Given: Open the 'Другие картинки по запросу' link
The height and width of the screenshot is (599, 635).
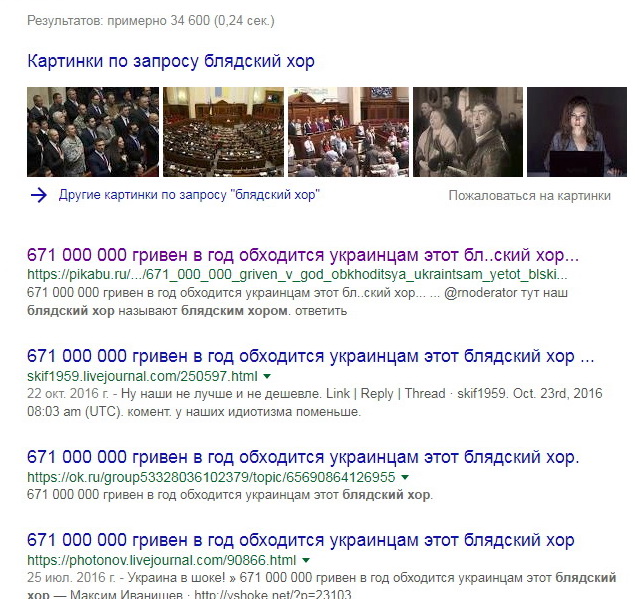Looking at the screenshot, I should point(189,195).
